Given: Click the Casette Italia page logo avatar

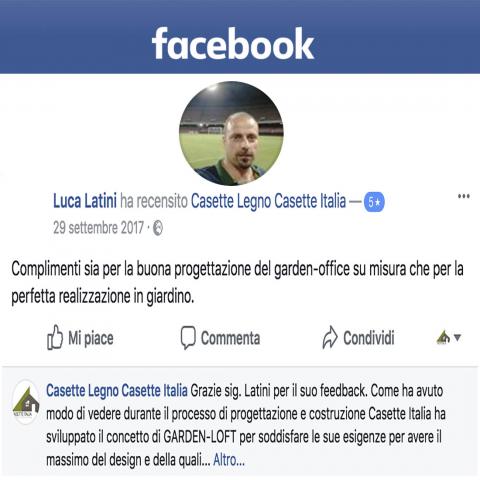Looking at the screenshot, I should [x=26, y=403].
